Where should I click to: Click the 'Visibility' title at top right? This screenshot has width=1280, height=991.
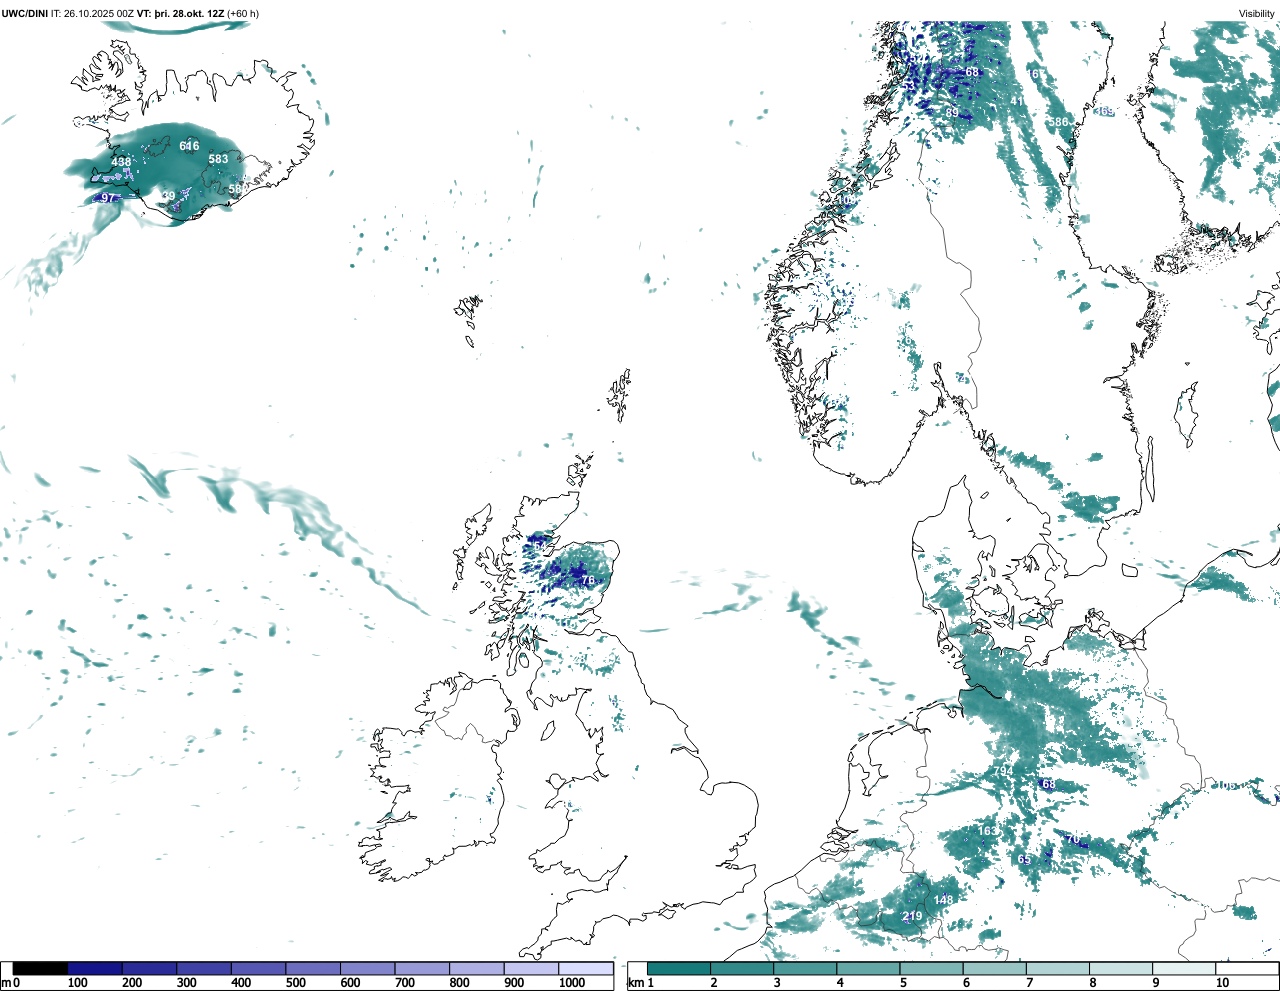point(1257,14)
